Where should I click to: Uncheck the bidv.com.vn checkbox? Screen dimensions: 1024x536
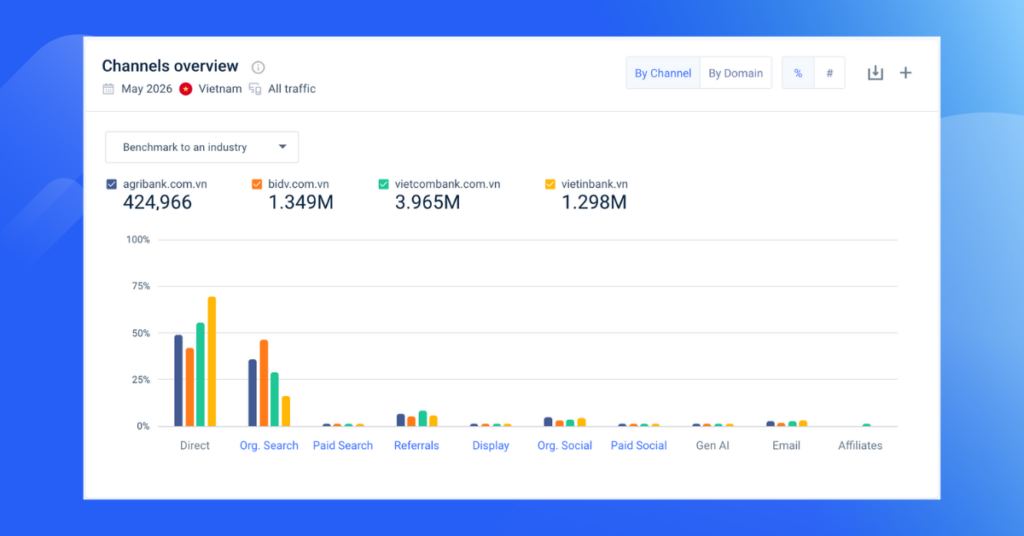[257, 184]
